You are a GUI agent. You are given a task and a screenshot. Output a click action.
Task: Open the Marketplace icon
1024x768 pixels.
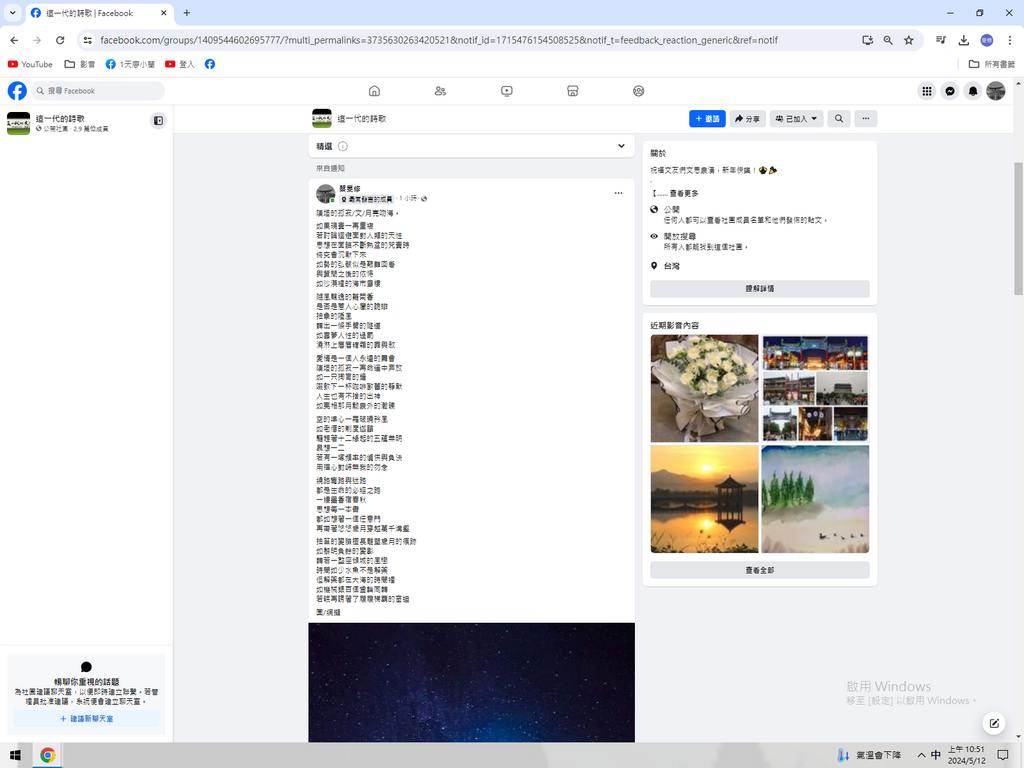coord(573,91)
